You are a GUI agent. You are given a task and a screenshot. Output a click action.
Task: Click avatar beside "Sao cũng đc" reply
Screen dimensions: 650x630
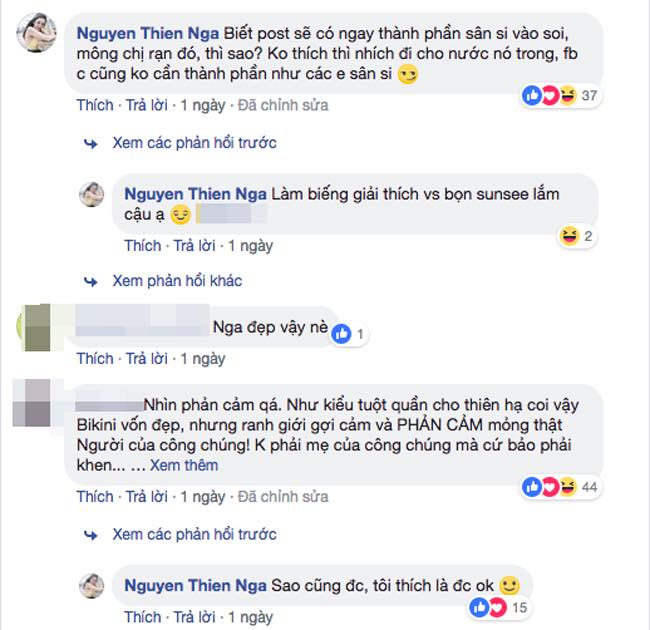(x=92, y=586)
